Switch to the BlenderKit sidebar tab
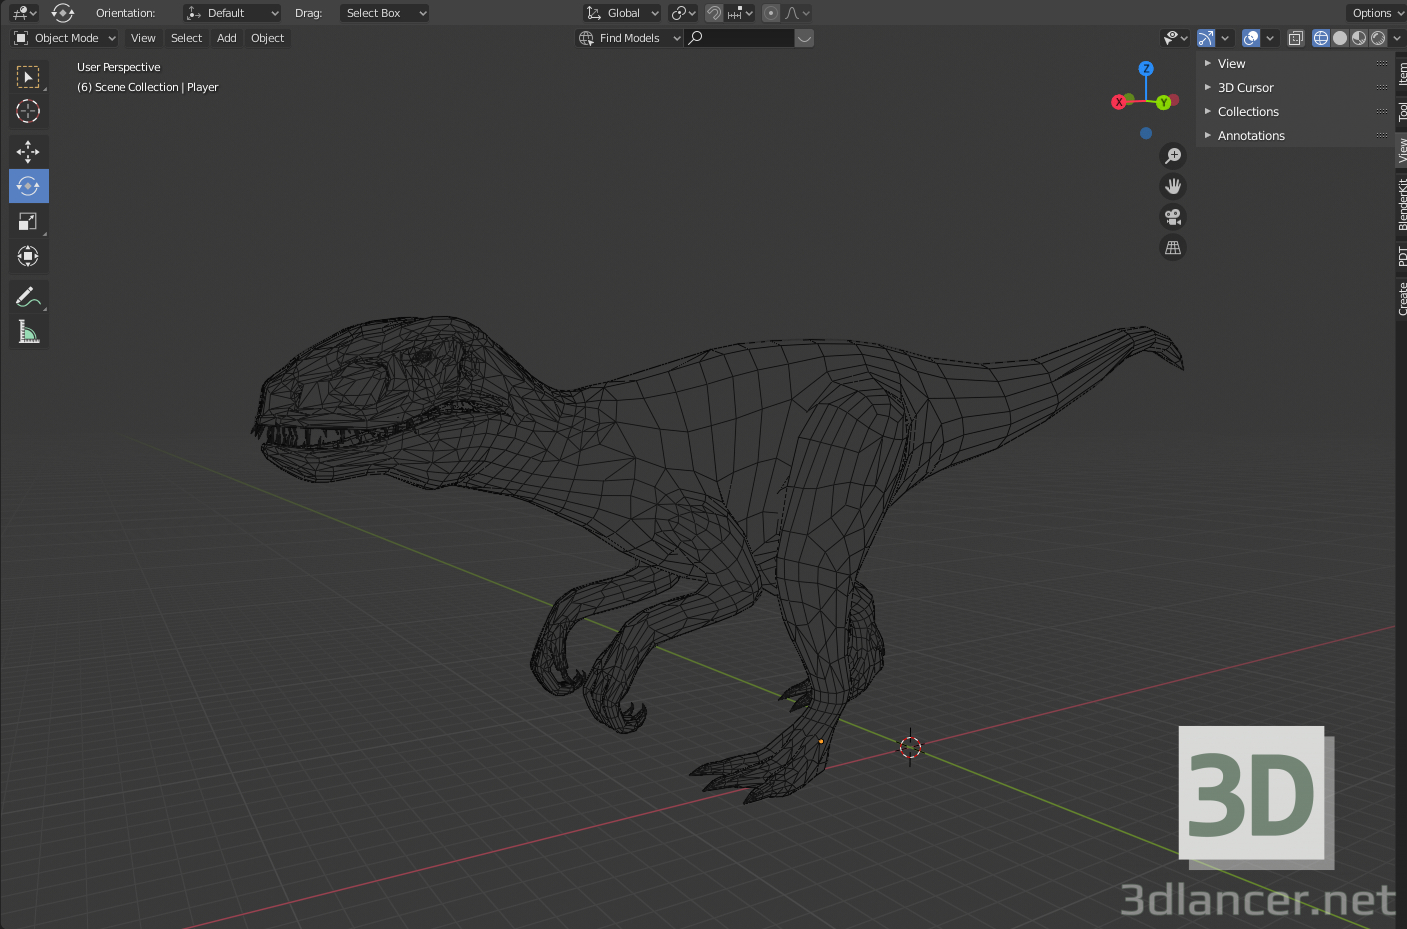Viewport: 1407px width, 929px height. pos(1402,205)
